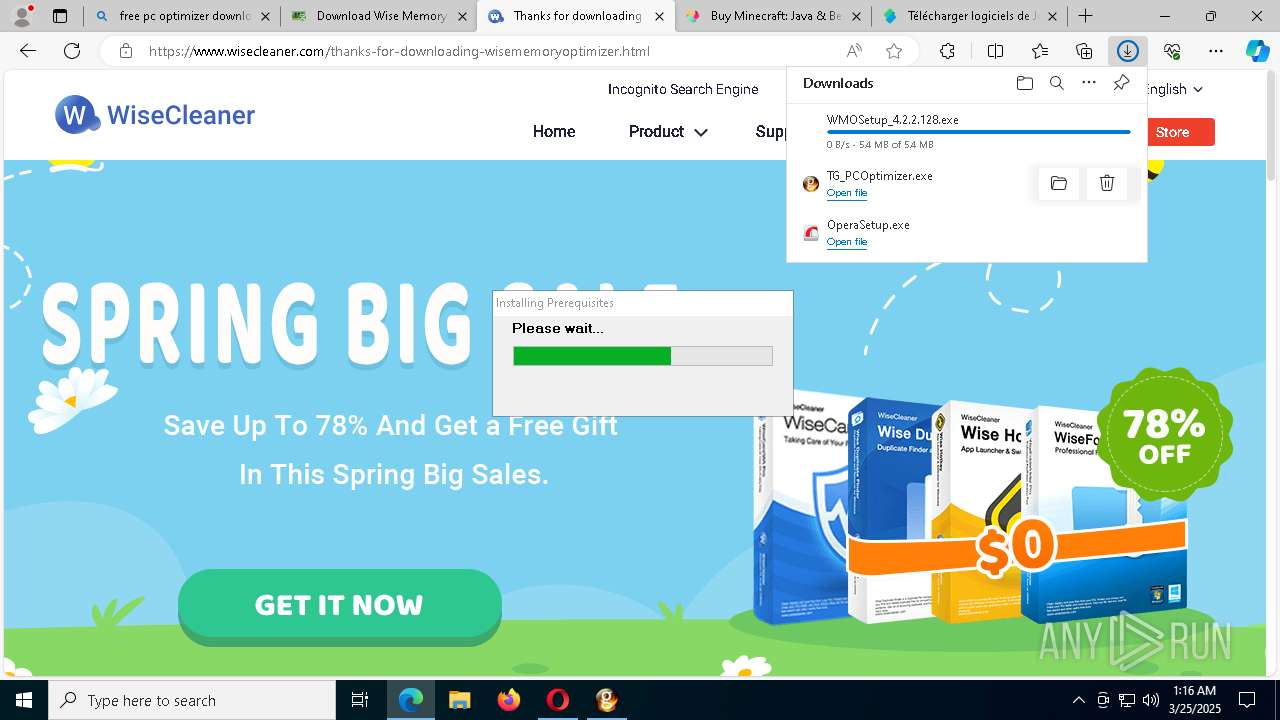This screenshot has width=1280, height=720.
Task: Open Windows Start menu
Action: 24,700
